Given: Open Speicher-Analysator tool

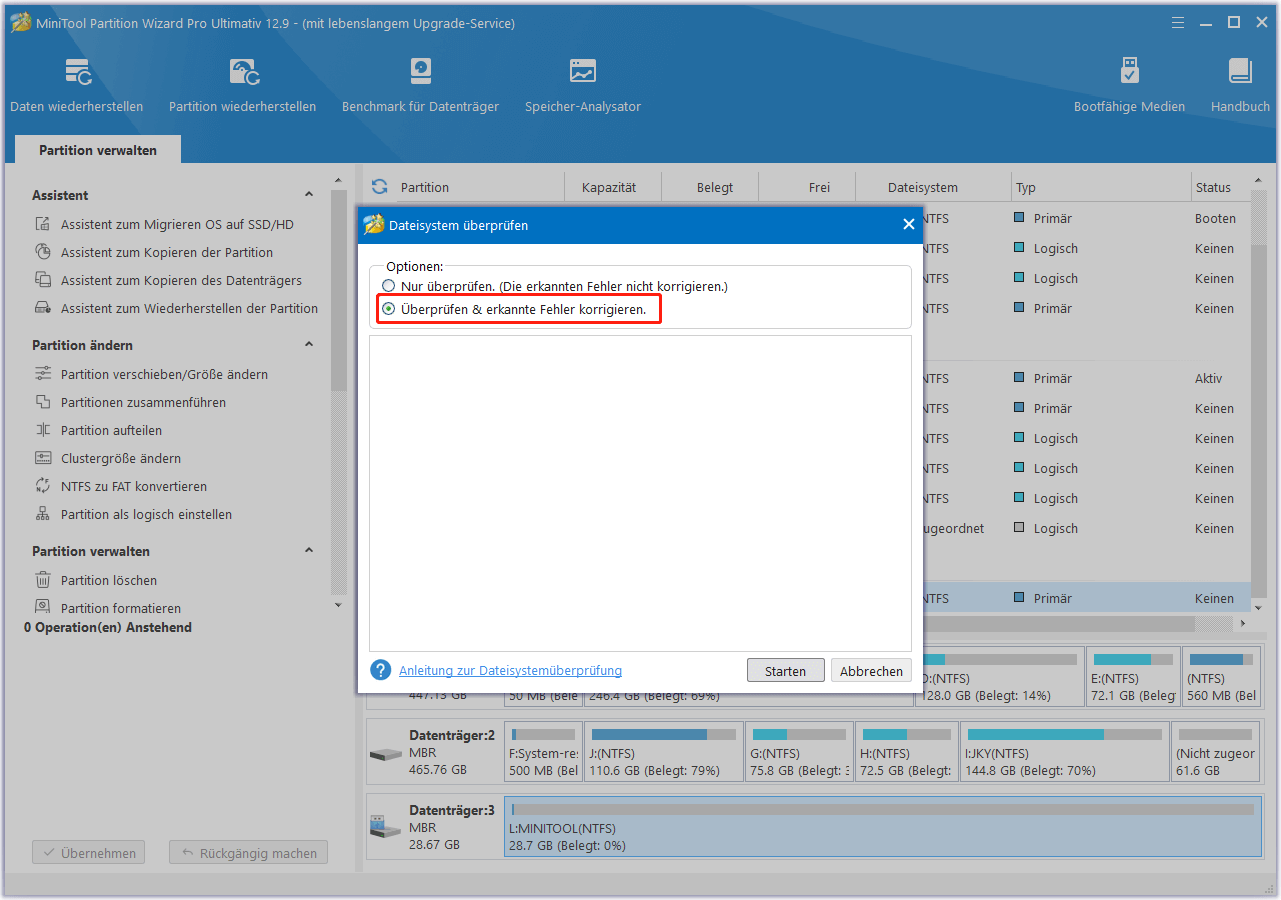Looking at the screenshot, I should (583, 85).
